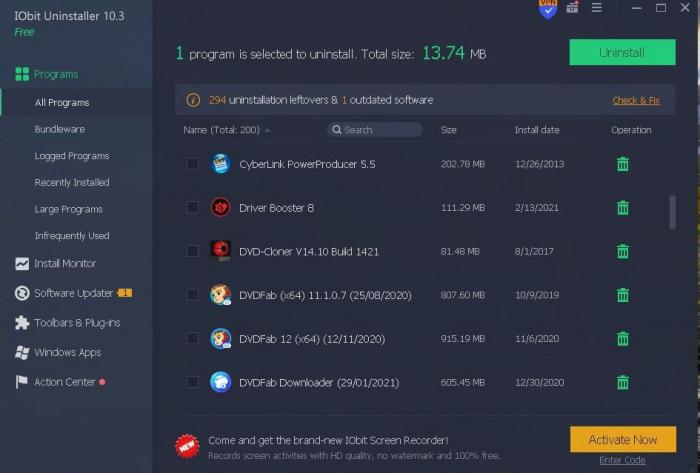Tick checkbox for DVDFab (x64) 11.1.0.7
The image size is (700, 473).
click(x=192, y=295)
